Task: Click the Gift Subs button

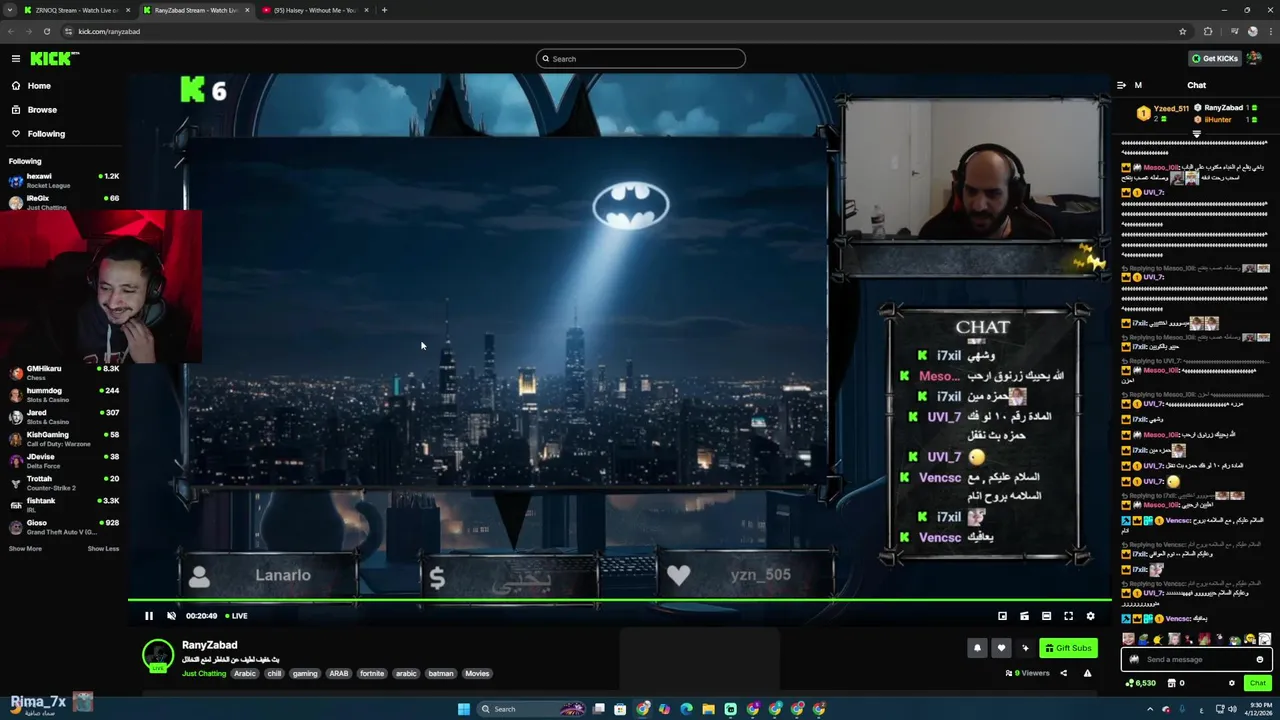Action: tap(1068, 648)
